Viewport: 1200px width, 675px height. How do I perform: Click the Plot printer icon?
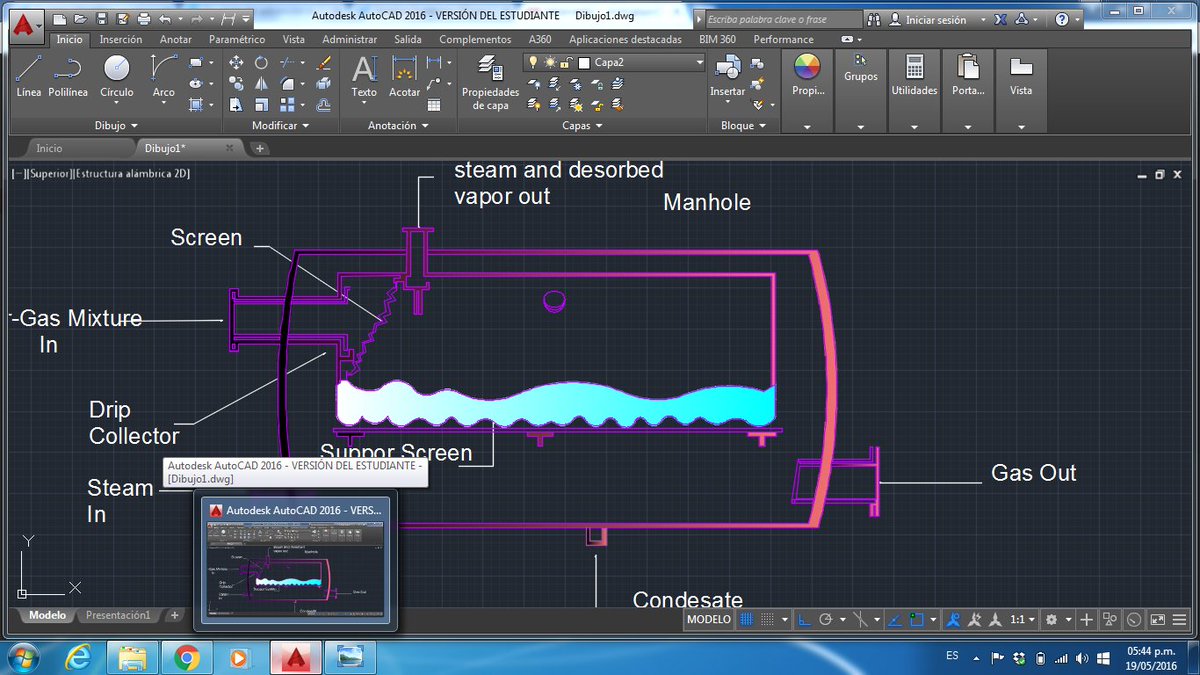click(143, 18)
